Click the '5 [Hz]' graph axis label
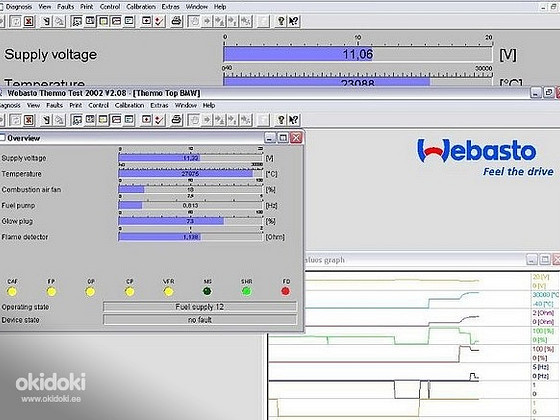This screenshot has width=560, height=420. [541, 367]
